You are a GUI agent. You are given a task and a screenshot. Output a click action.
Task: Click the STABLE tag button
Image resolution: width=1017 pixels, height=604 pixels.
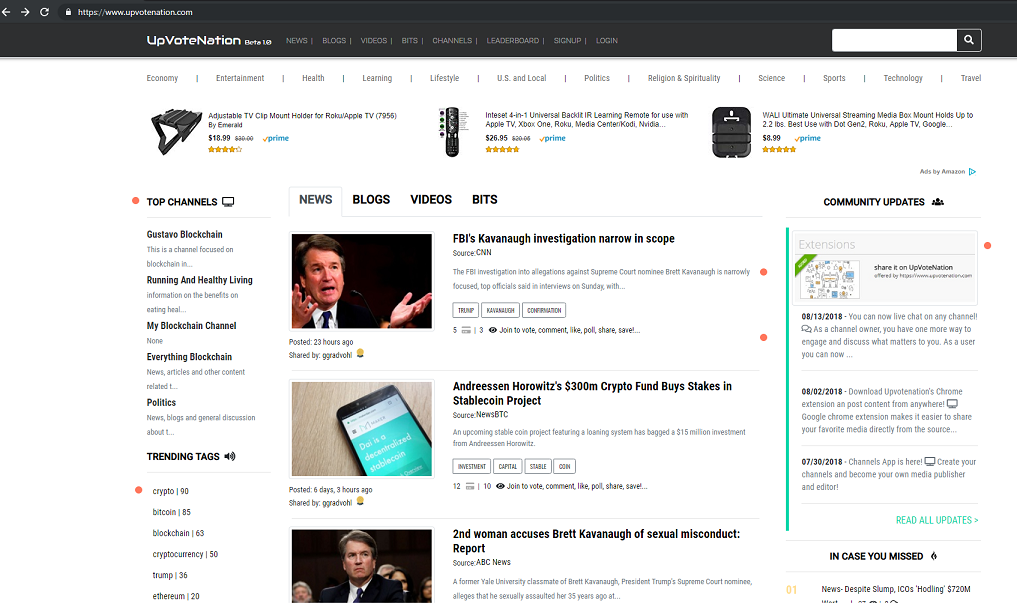coord(538,466)
